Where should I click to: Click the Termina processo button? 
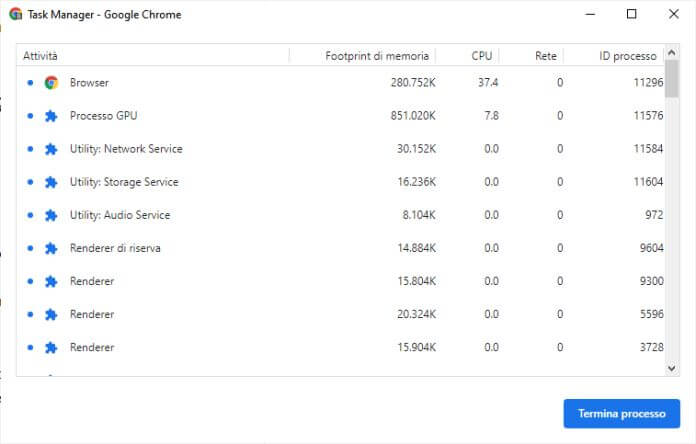[x=621, y=413]
